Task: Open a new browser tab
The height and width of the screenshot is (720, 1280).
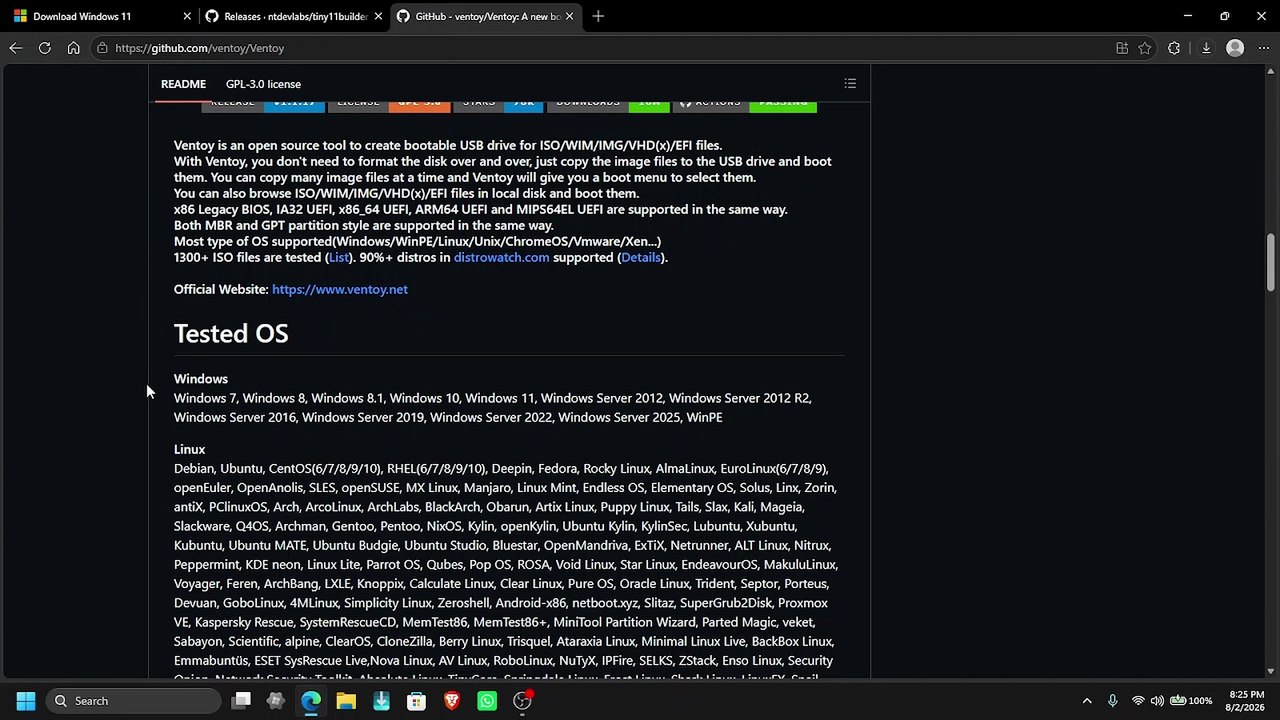Action: coord(598,16)
